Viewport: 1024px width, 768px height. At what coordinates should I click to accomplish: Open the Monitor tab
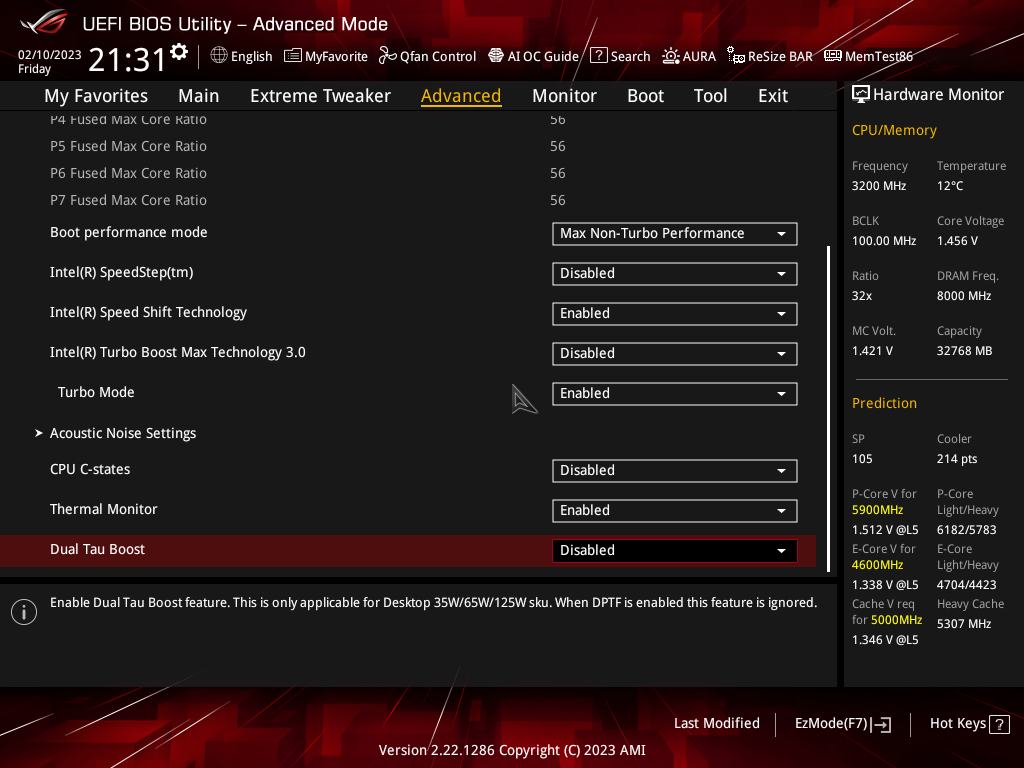click(564, 95)
